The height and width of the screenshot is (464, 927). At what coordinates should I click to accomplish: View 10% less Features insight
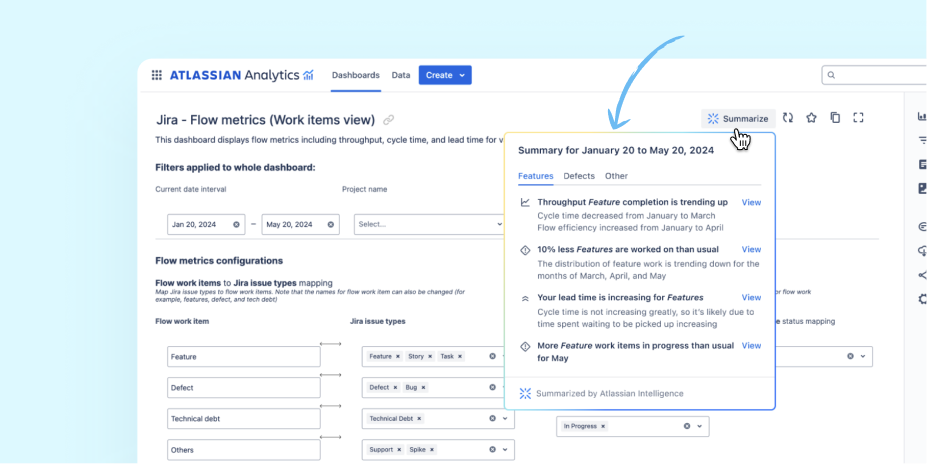(751, 249)
